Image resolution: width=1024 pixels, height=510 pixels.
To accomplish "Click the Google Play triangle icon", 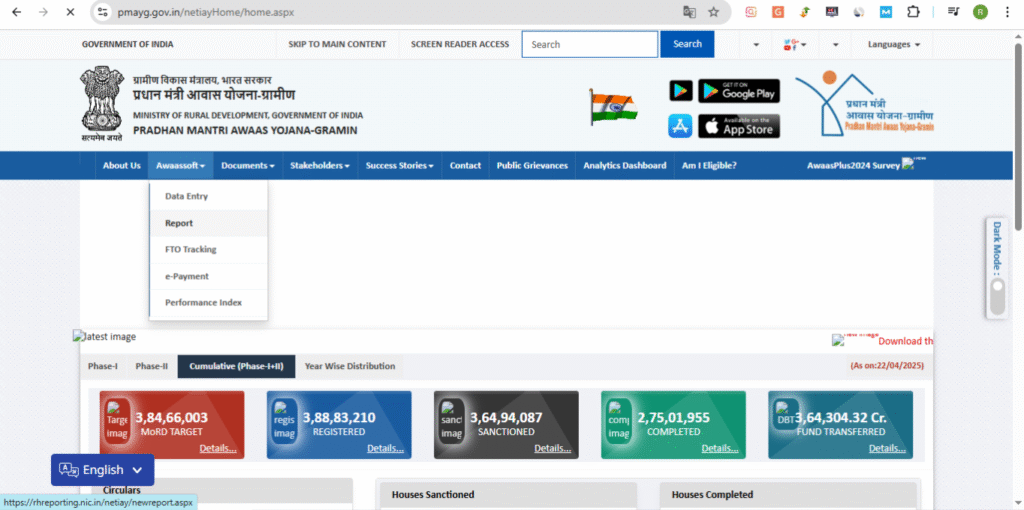I will pyautogui.click(x=680, y=91).
